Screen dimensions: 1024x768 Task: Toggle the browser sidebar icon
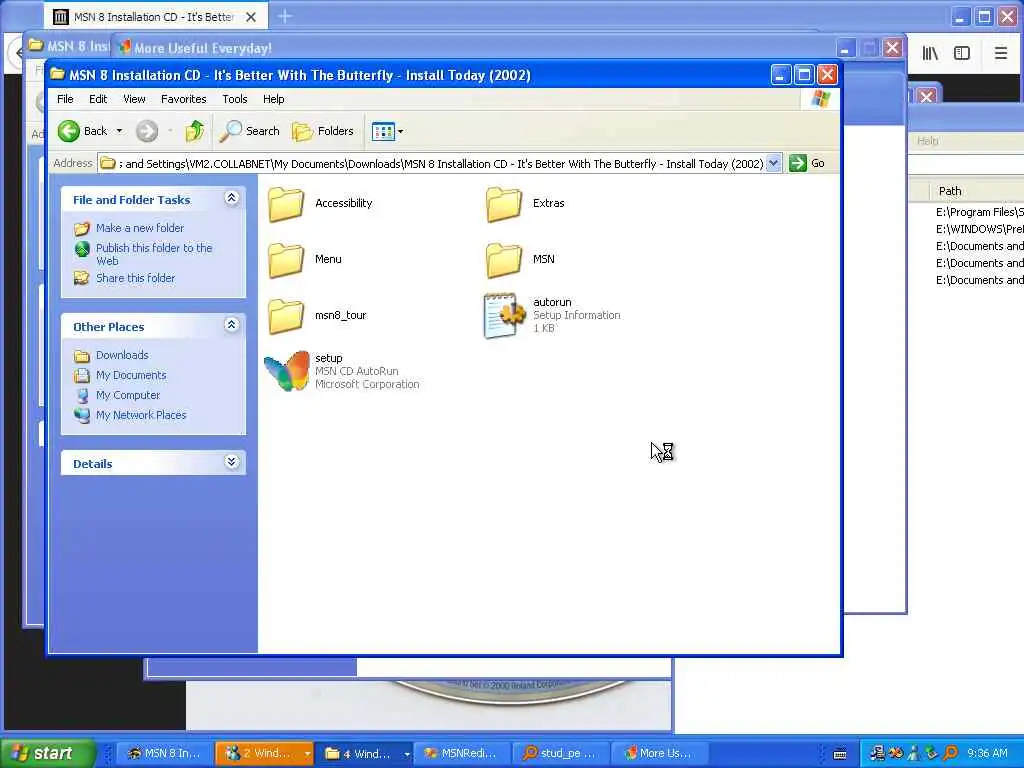click(962, 54)
